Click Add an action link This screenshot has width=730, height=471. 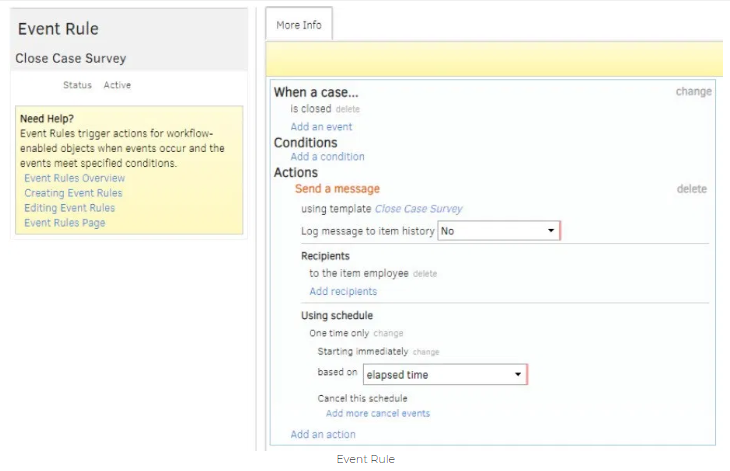[x=323, y=435]
